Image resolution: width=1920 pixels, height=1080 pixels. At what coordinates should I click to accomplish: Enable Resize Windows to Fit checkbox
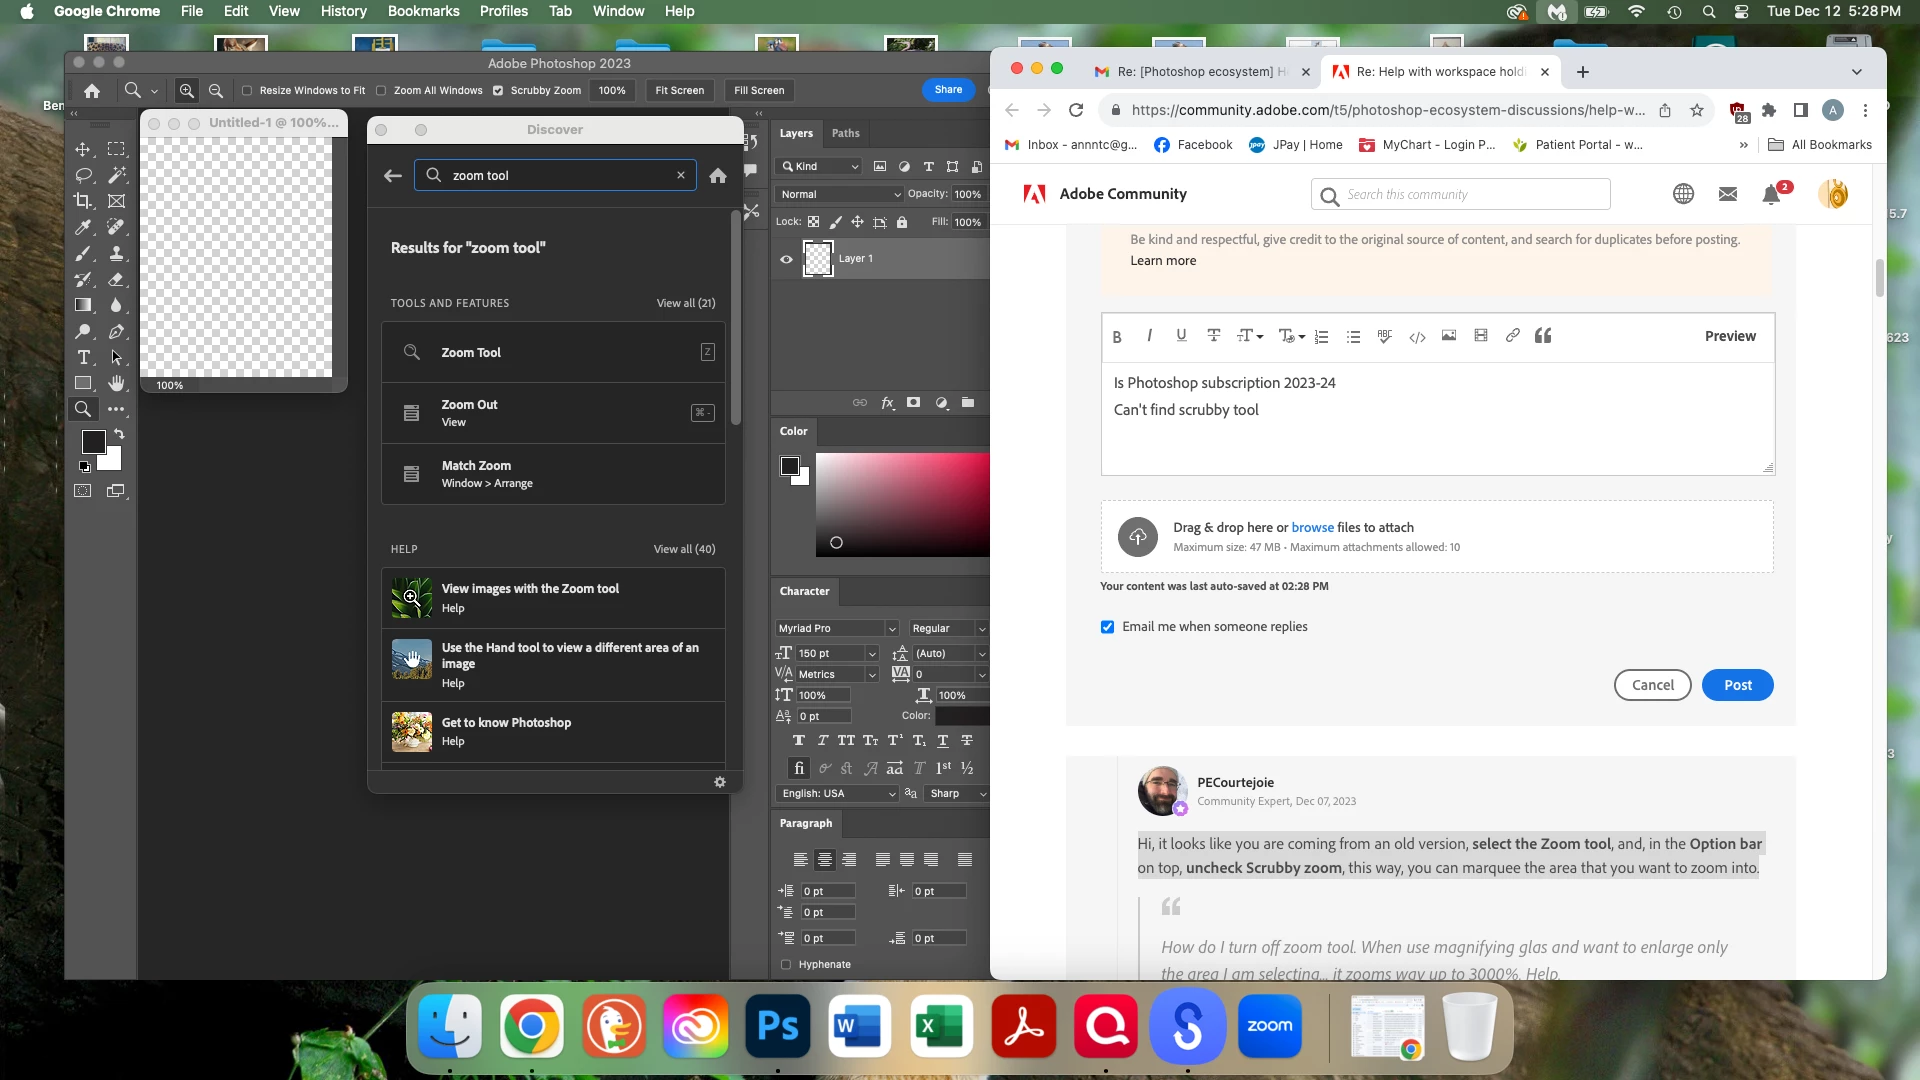click(247, 91)
